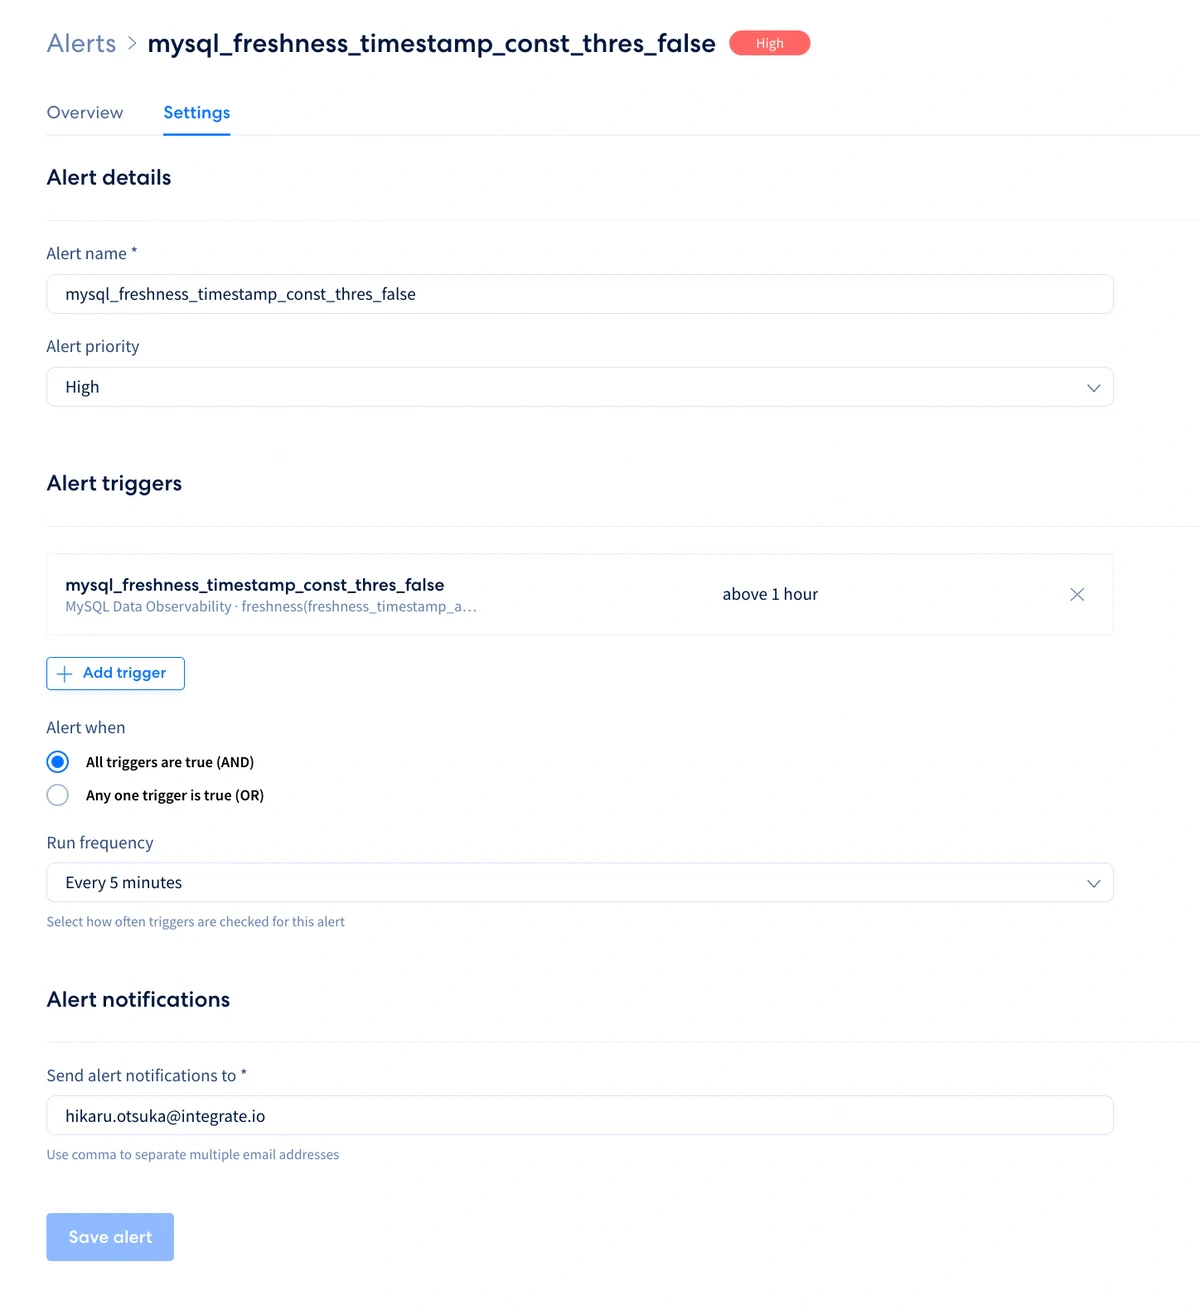Click the plus icon on Add trigger
Screen dimensions: 1200x1309
point(64,673)
